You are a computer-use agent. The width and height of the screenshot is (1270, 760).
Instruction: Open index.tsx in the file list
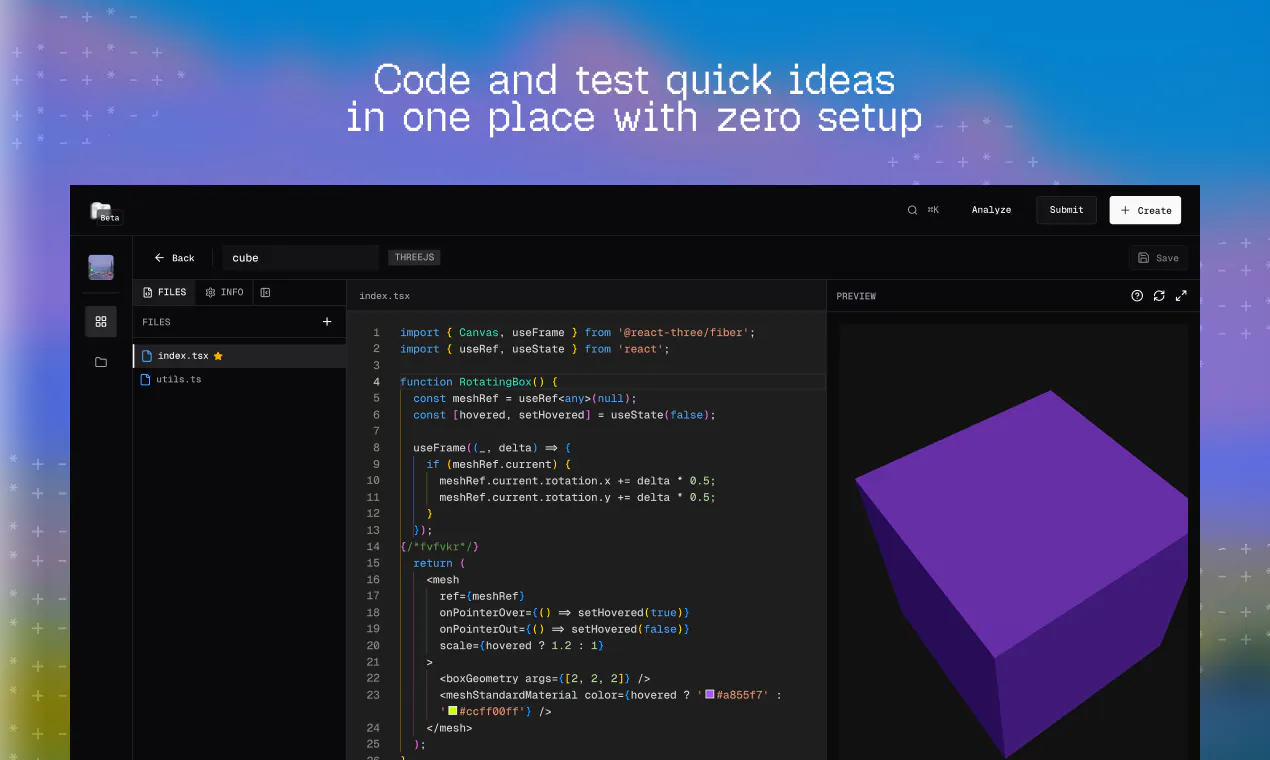click(239, 356)
